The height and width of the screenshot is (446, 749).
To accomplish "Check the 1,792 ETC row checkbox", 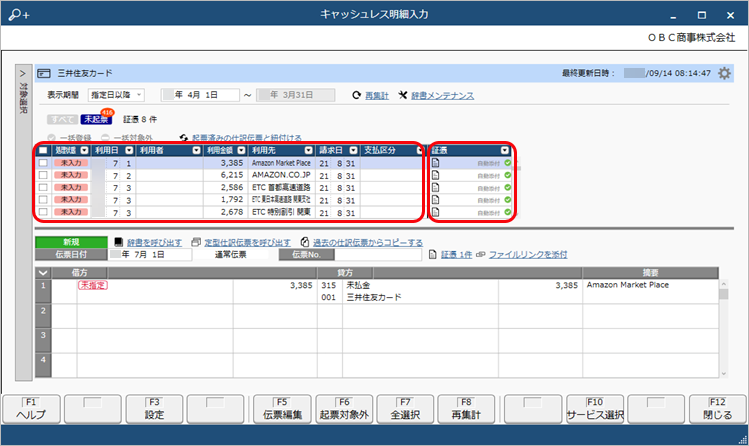I will (x=43, y=200).
